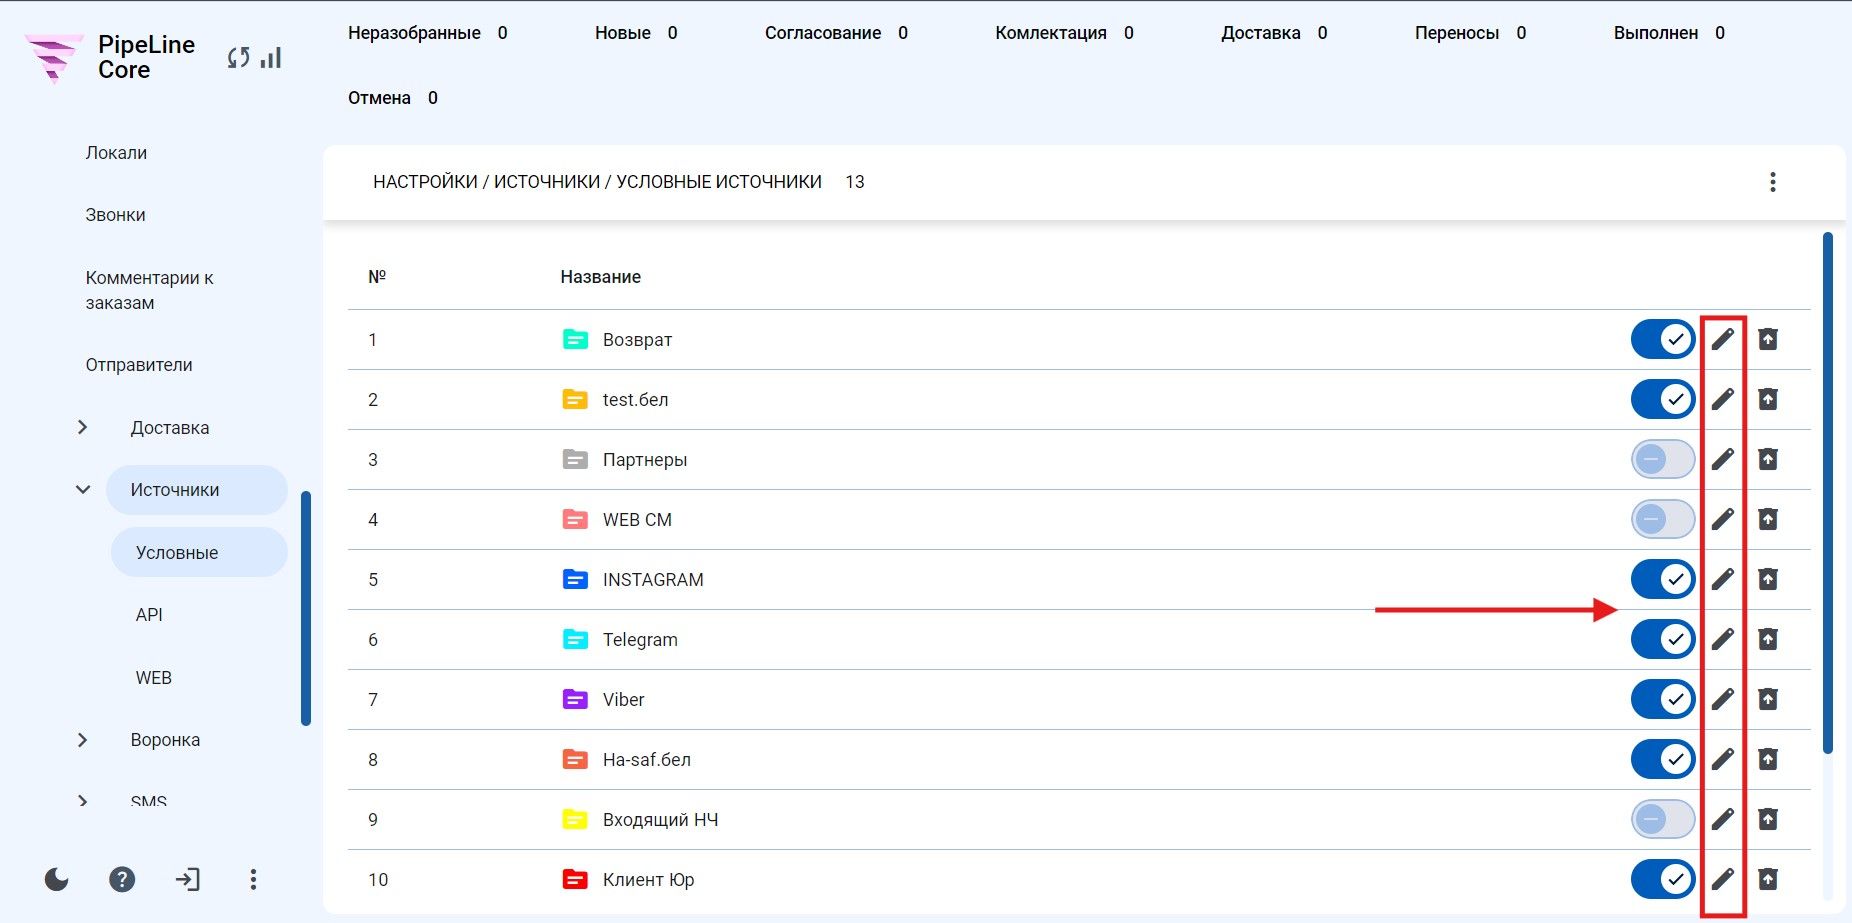Switch to dark mode moon icon
The height and width of the screenshot is (923, 1852).
pyautogui.click(x=57, y=879)
